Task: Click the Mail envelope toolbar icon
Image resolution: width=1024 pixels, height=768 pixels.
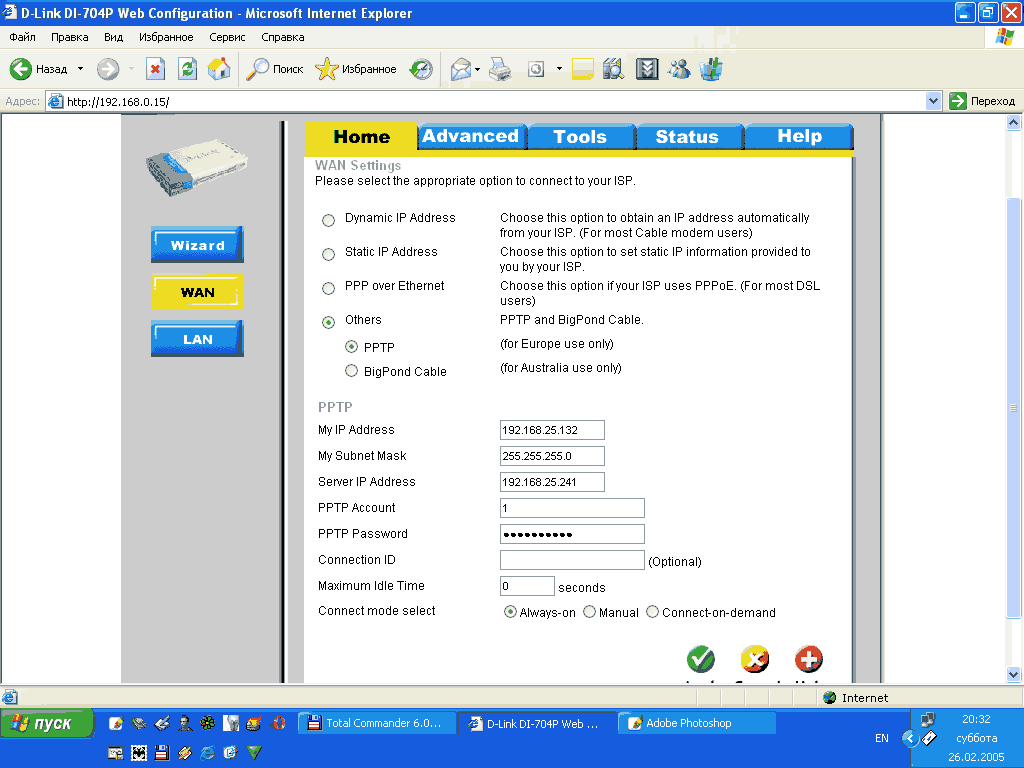Action: (x=461, y=69)
